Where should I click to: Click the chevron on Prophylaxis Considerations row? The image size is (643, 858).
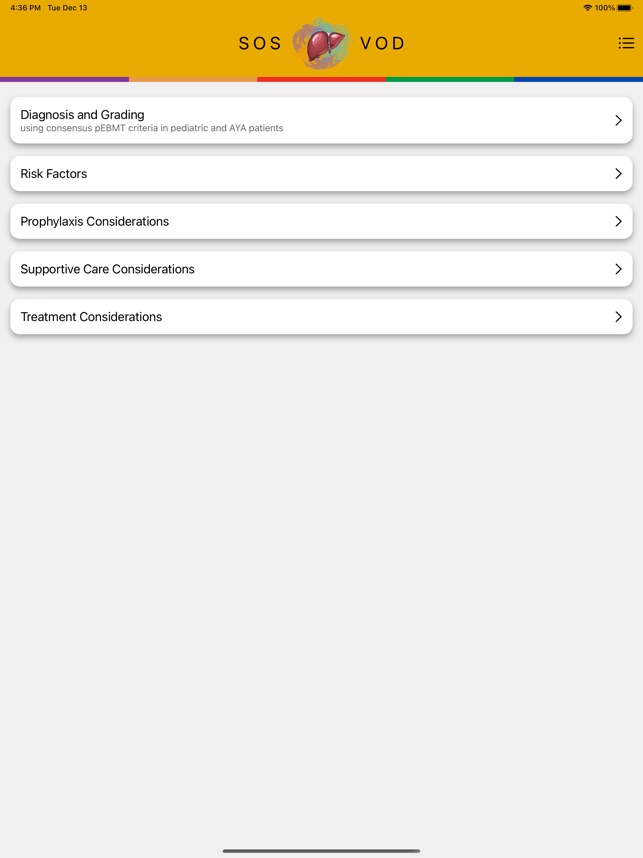(617, 221)
